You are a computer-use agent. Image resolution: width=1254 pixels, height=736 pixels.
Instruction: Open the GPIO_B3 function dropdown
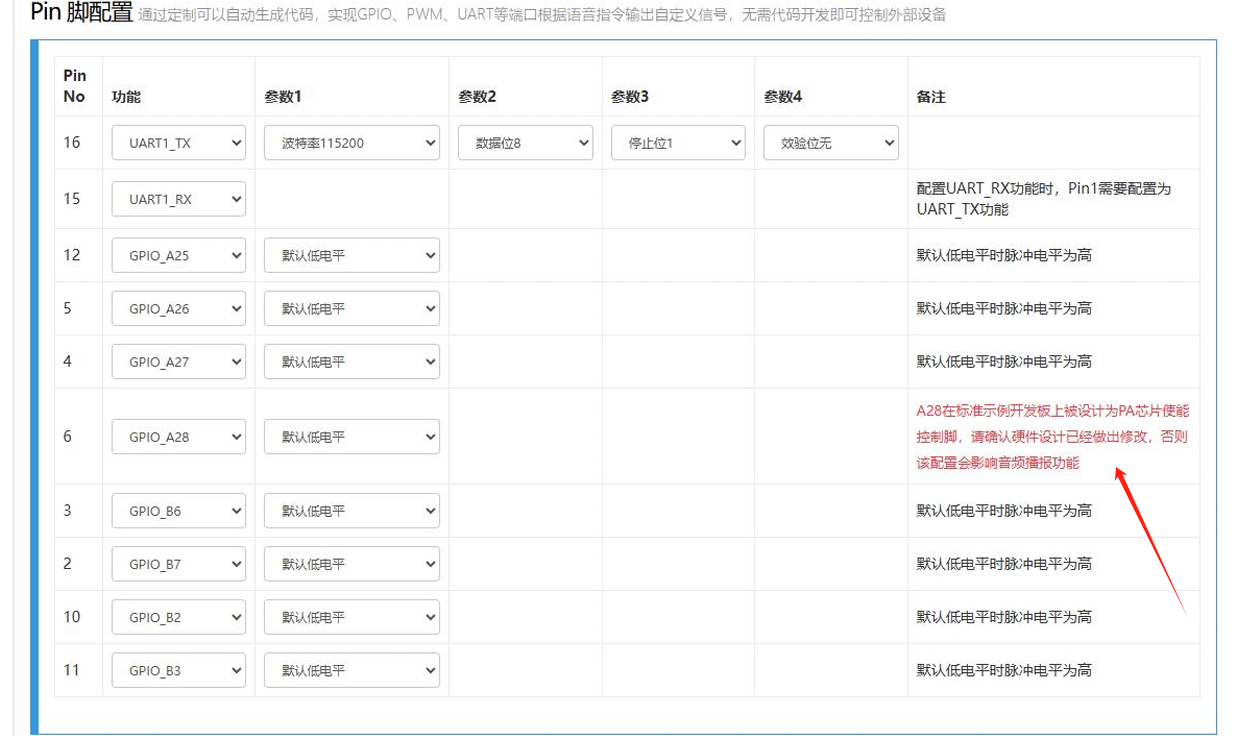pos(179,670)
